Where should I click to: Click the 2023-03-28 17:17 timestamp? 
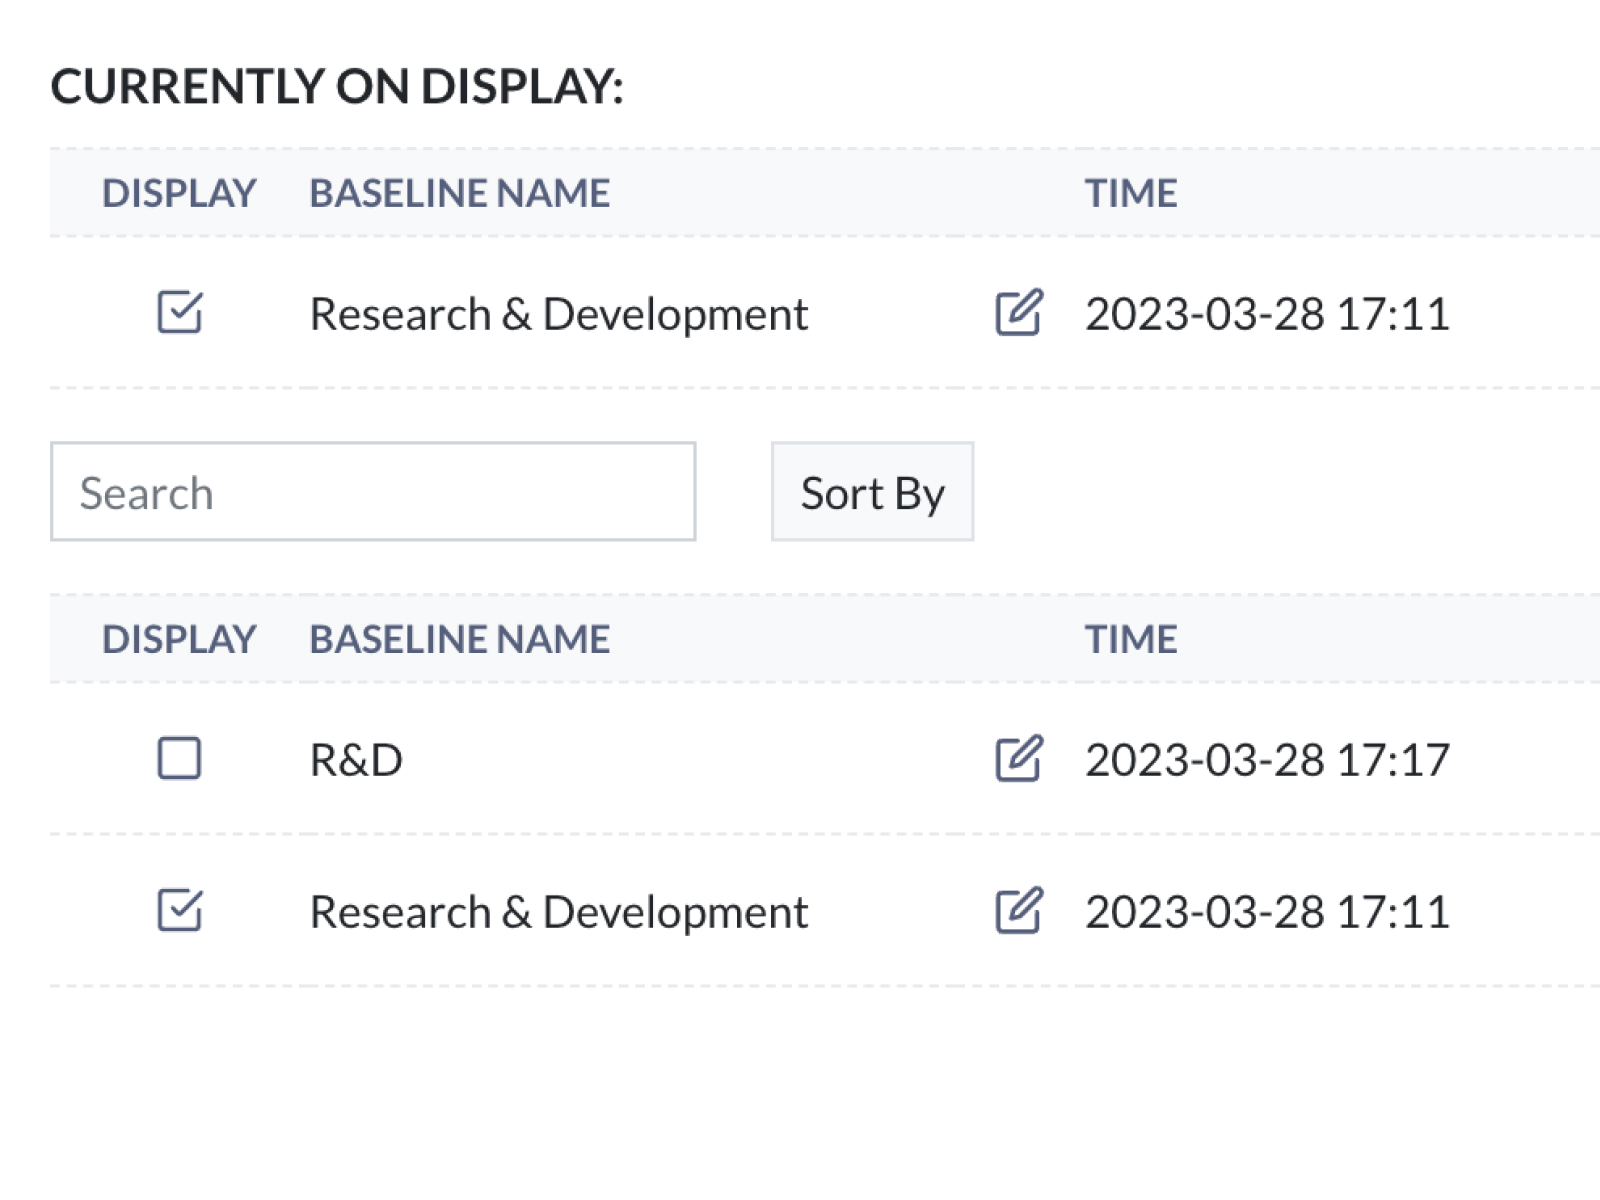click(1267, 760)
